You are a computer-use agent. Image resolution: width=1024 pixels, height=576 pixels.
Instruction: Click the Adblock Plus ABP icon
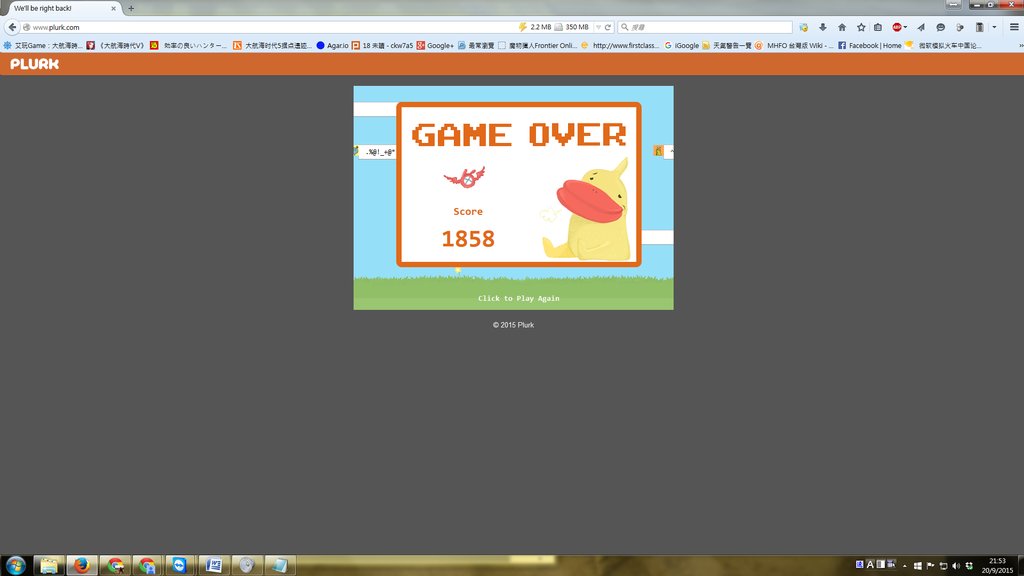(897, 27)
